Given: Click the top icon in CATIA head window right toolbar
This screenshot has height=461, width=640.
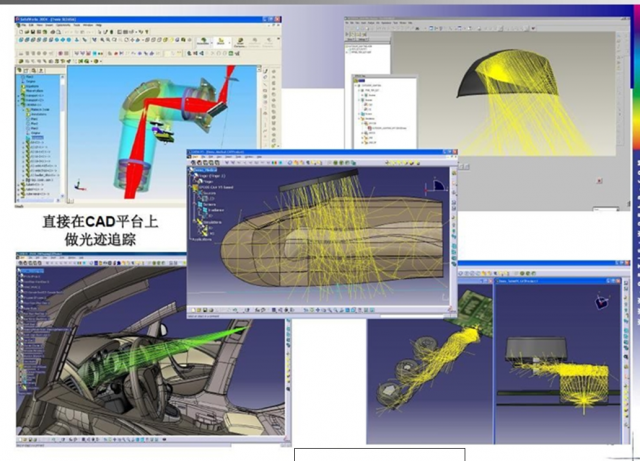Looking at the screenshot, I should click(x=452, y=170).
